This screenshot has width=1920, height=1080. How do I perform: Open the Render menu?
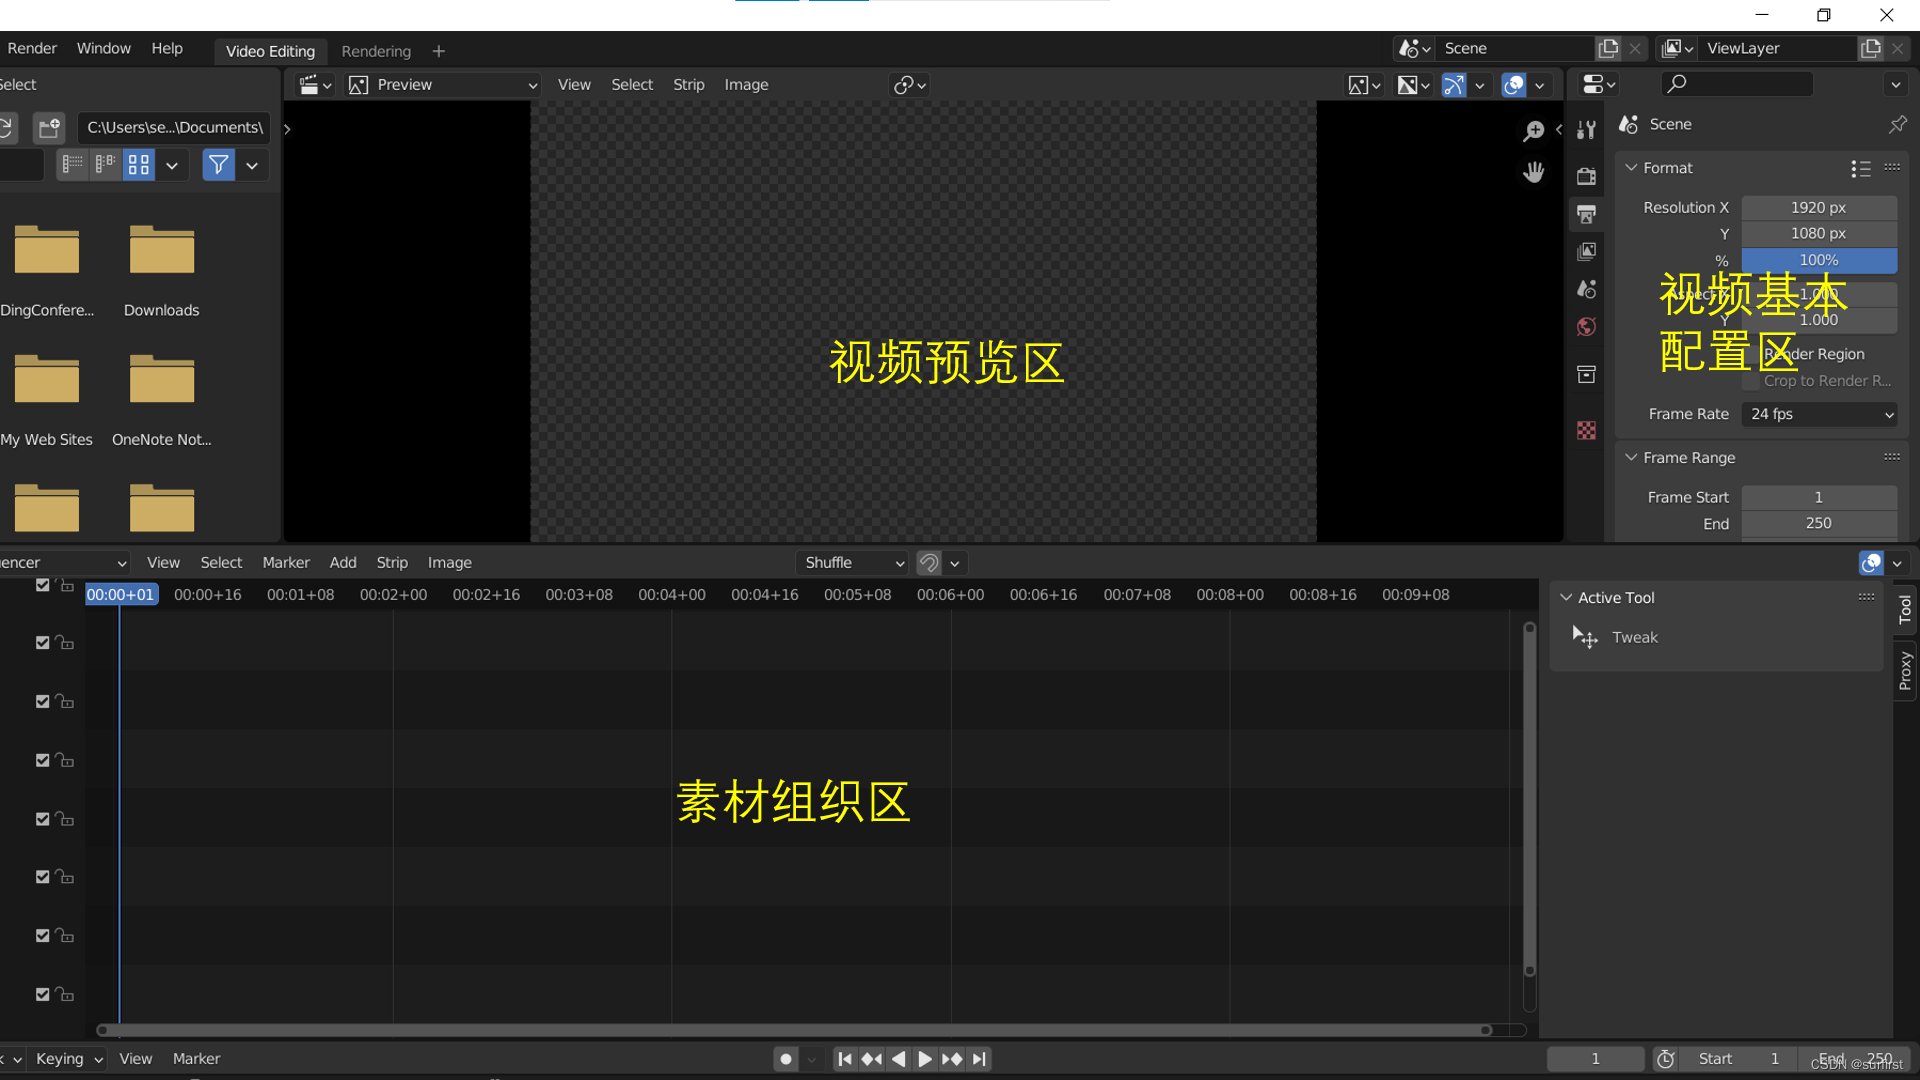[x=32, y=48]
